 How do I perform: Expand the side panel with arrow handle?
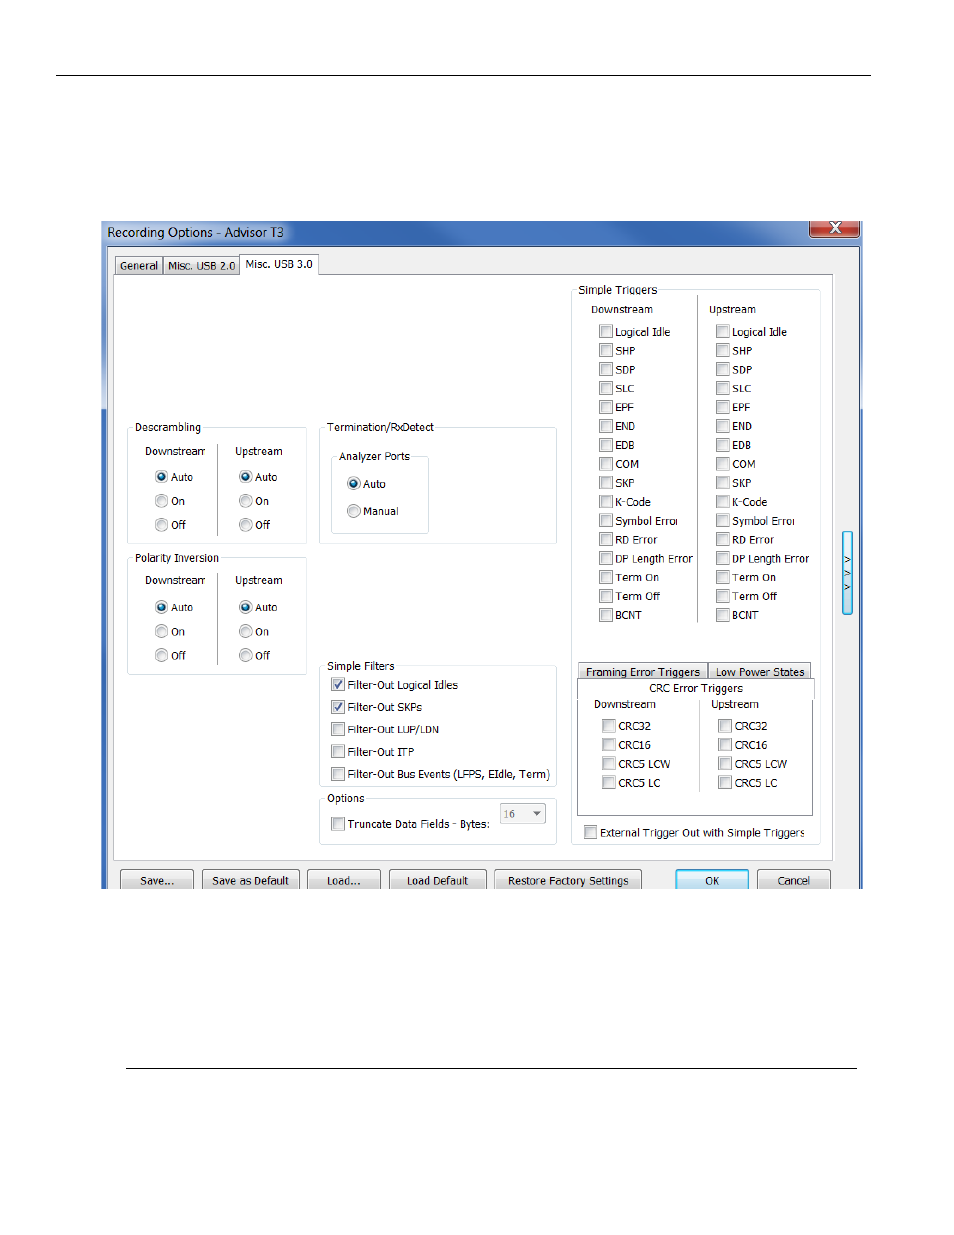[847, 573]
